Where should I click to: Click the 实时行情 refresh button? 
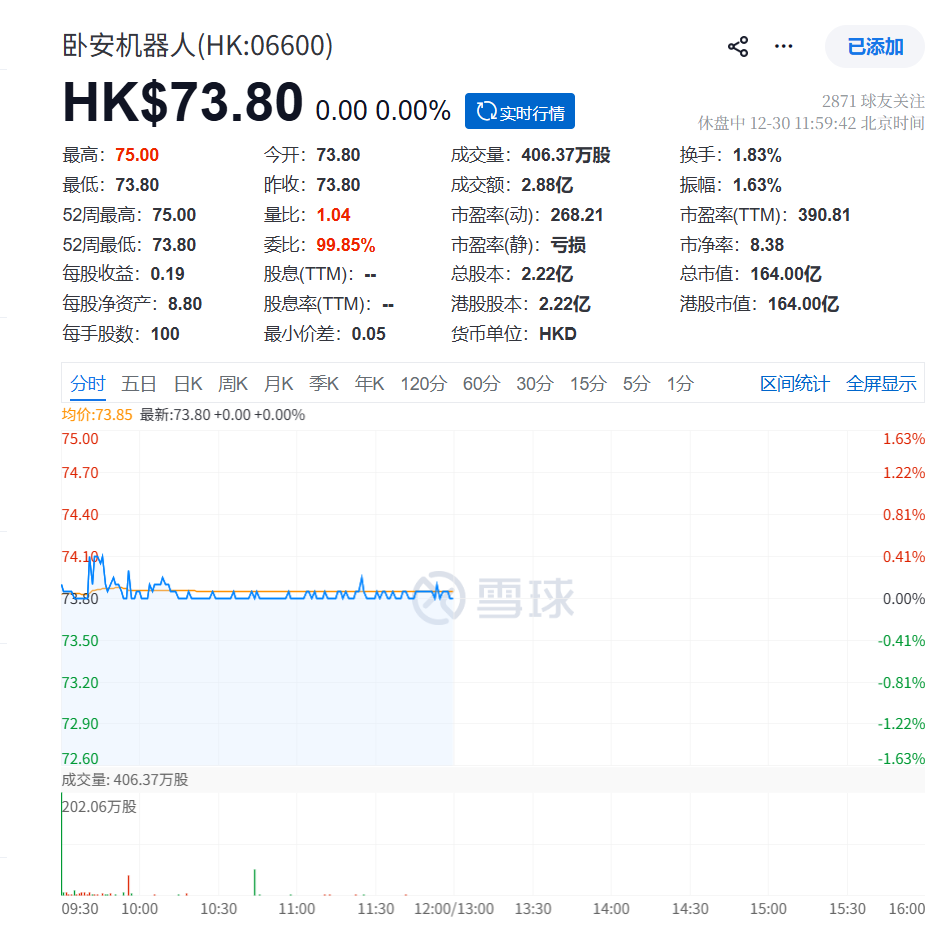[520, 112]
